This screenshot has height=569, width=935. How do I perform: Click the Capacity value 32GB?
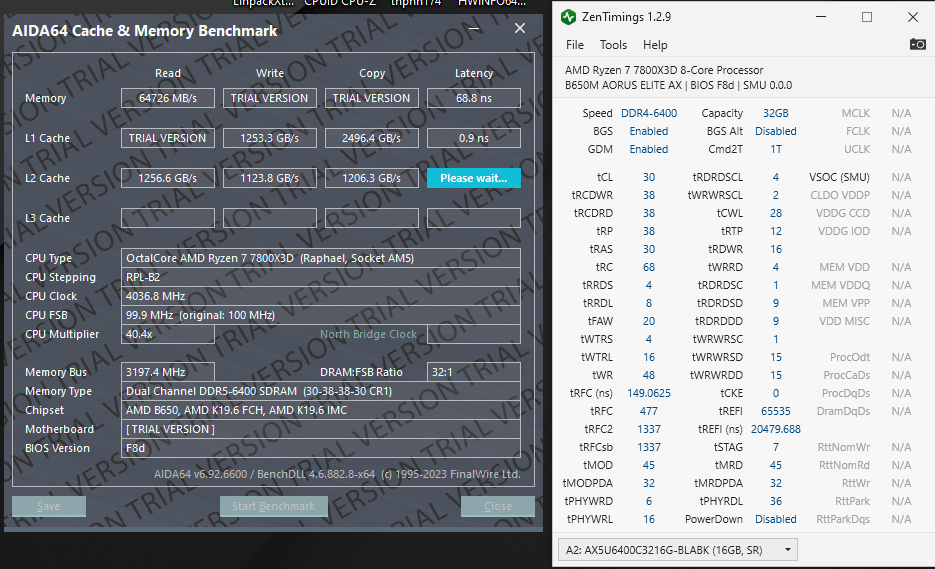(776, 113)
